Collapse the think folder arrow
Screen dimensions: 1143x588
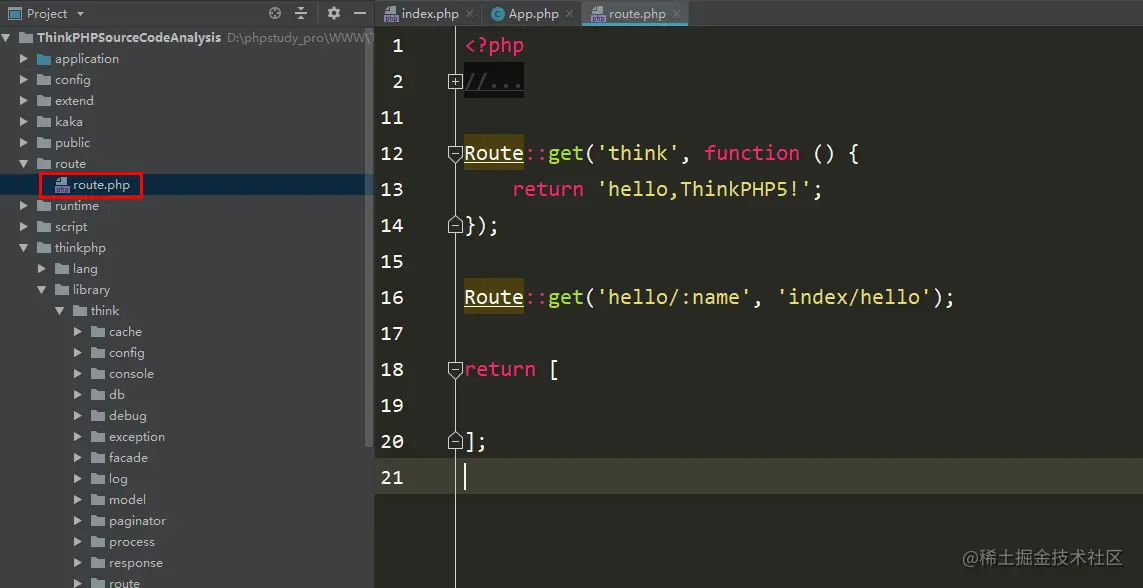(60, 311)
